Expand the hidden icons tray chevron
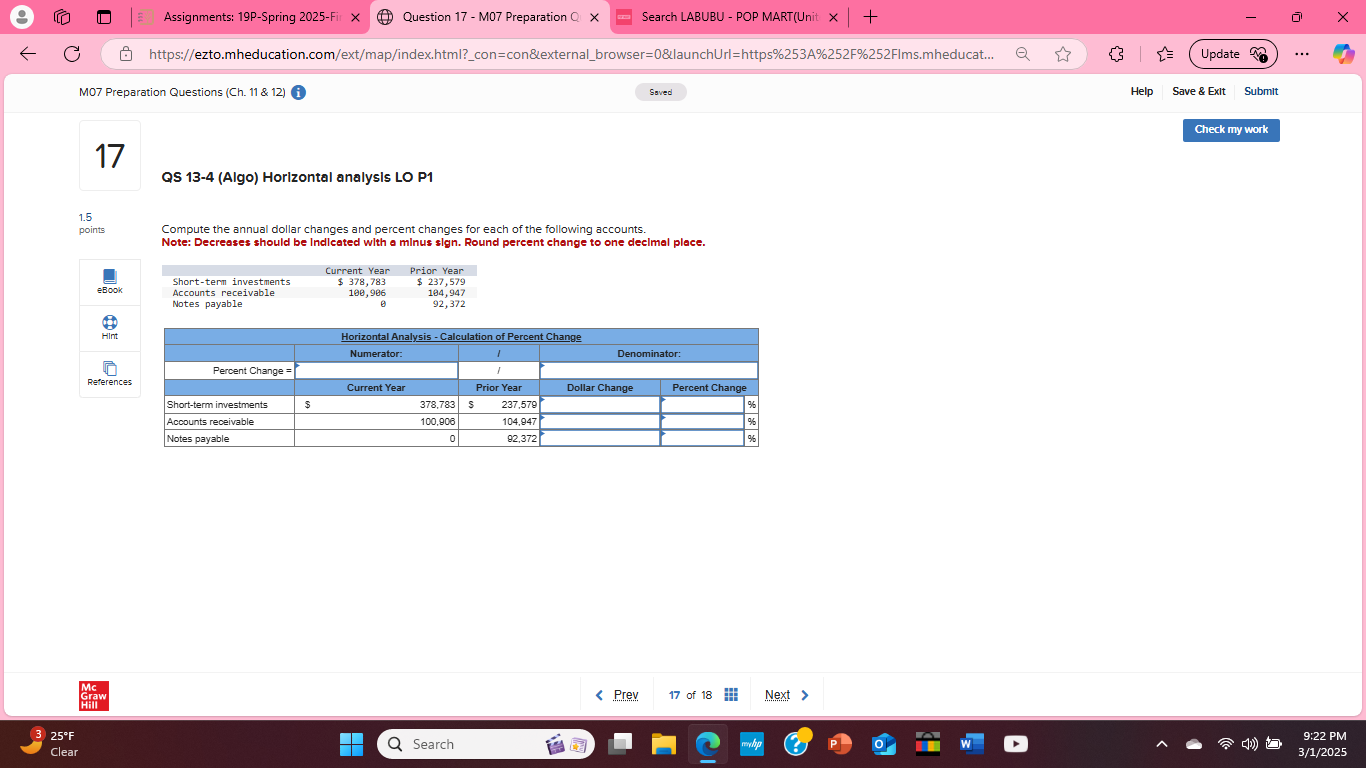 click(1162, 744)
